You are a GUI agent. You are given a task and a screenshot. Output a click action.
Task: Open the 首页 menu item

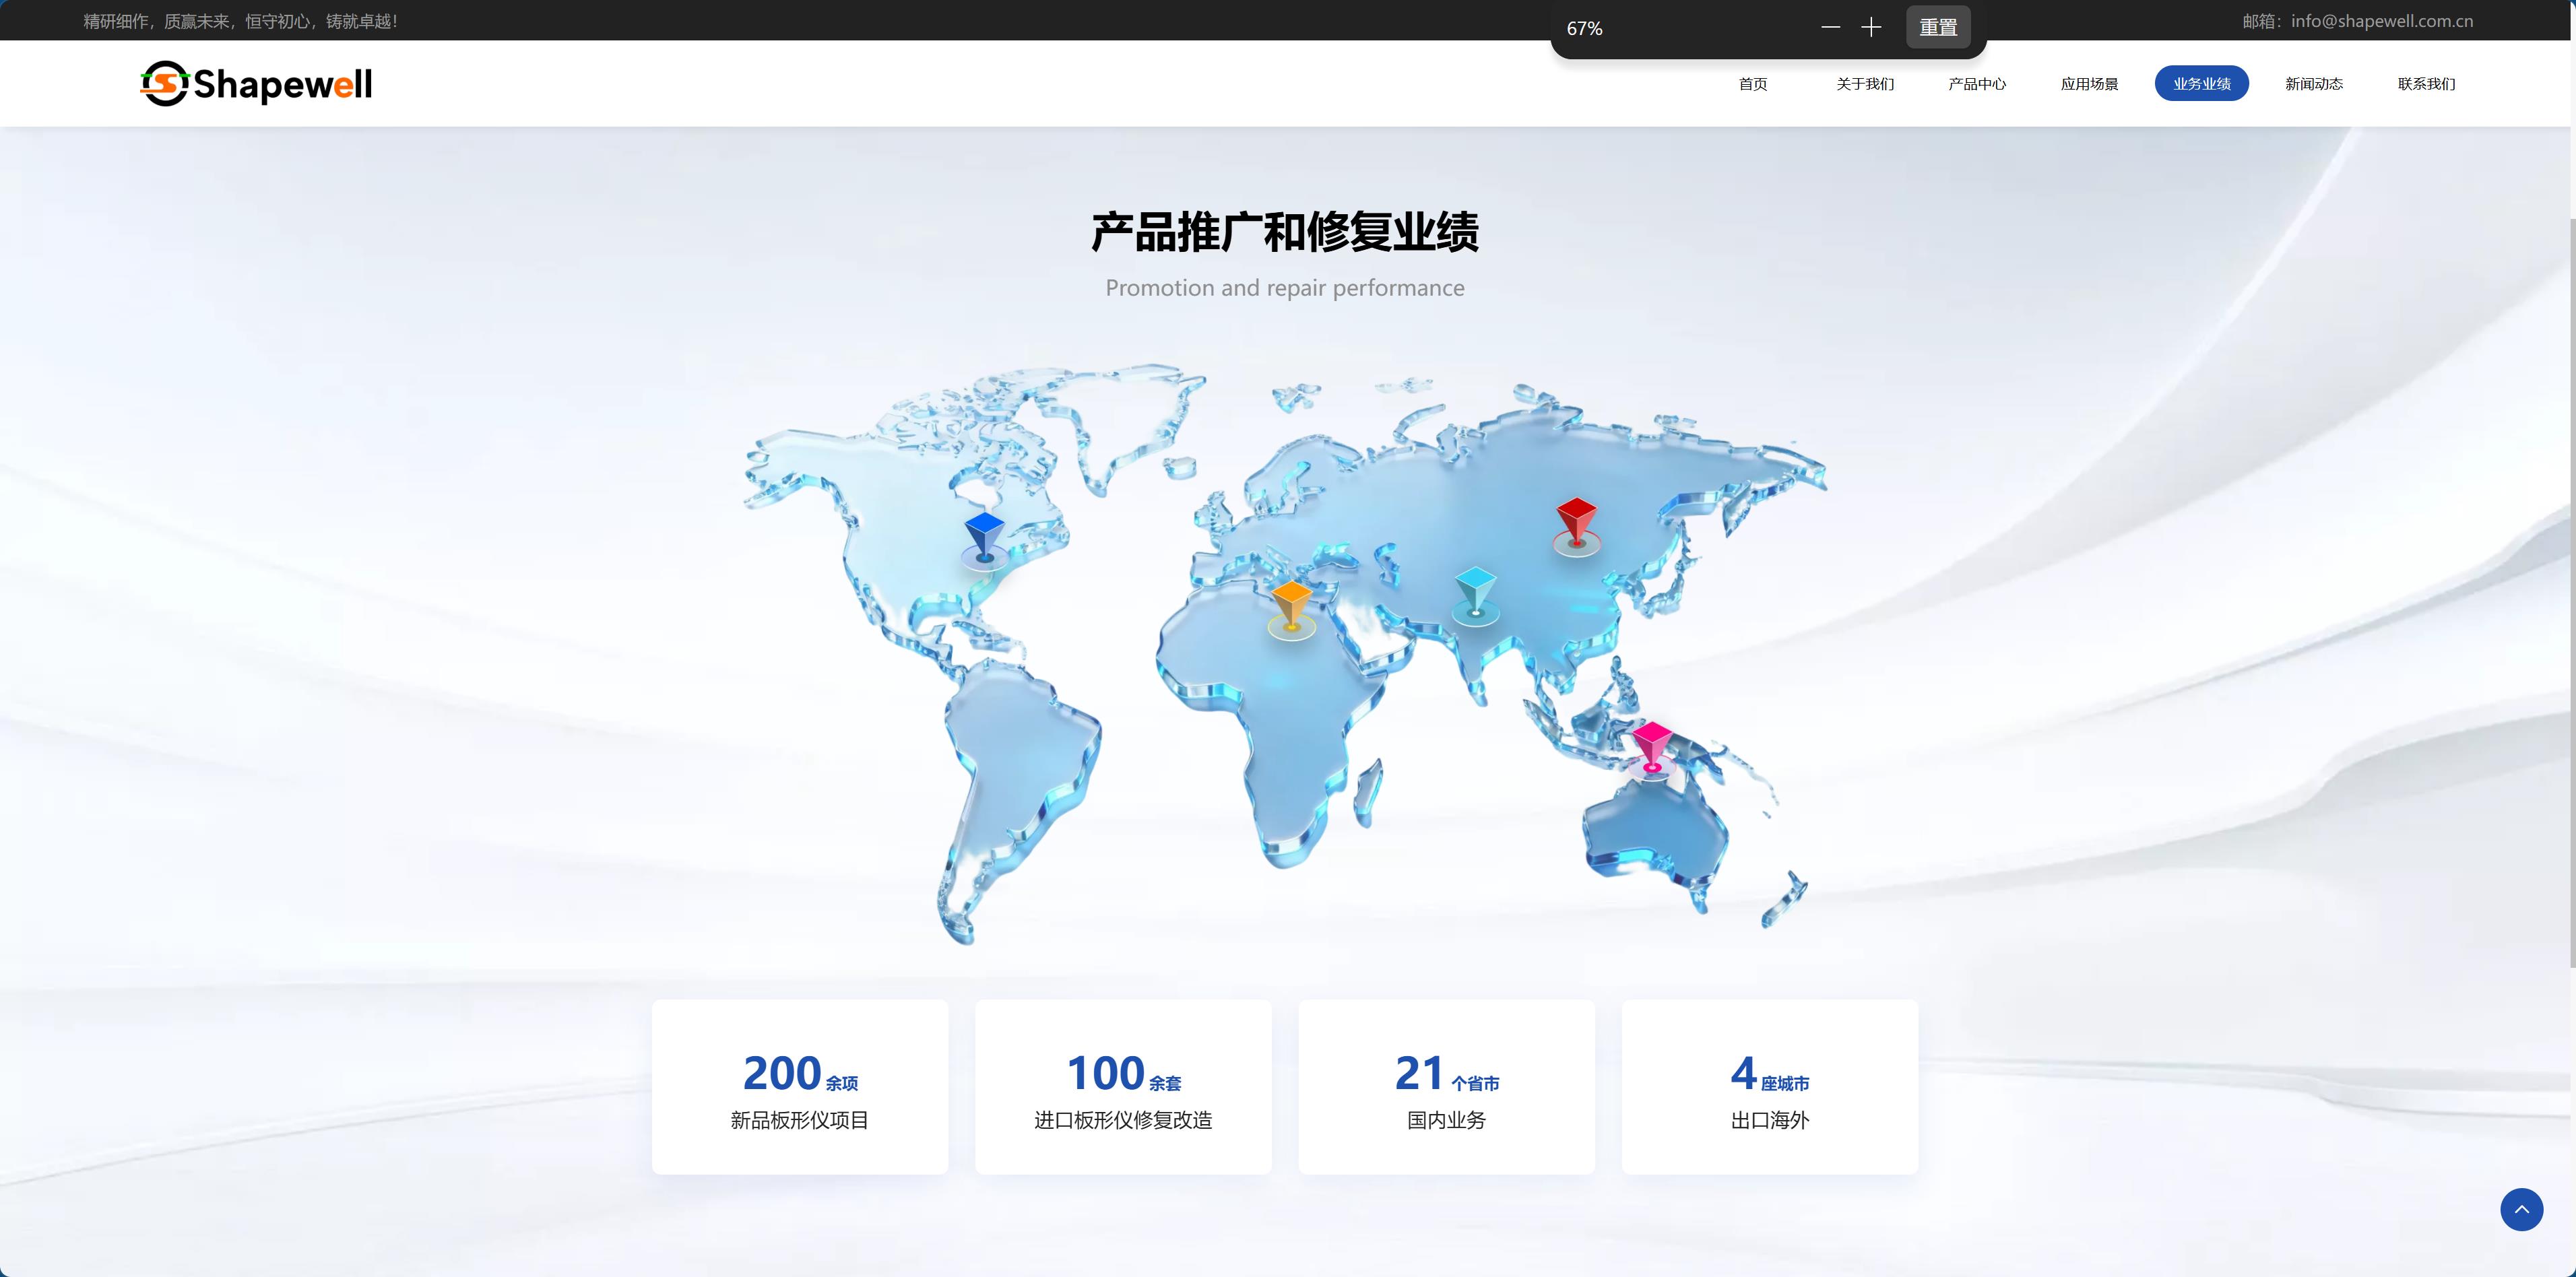1752,84
